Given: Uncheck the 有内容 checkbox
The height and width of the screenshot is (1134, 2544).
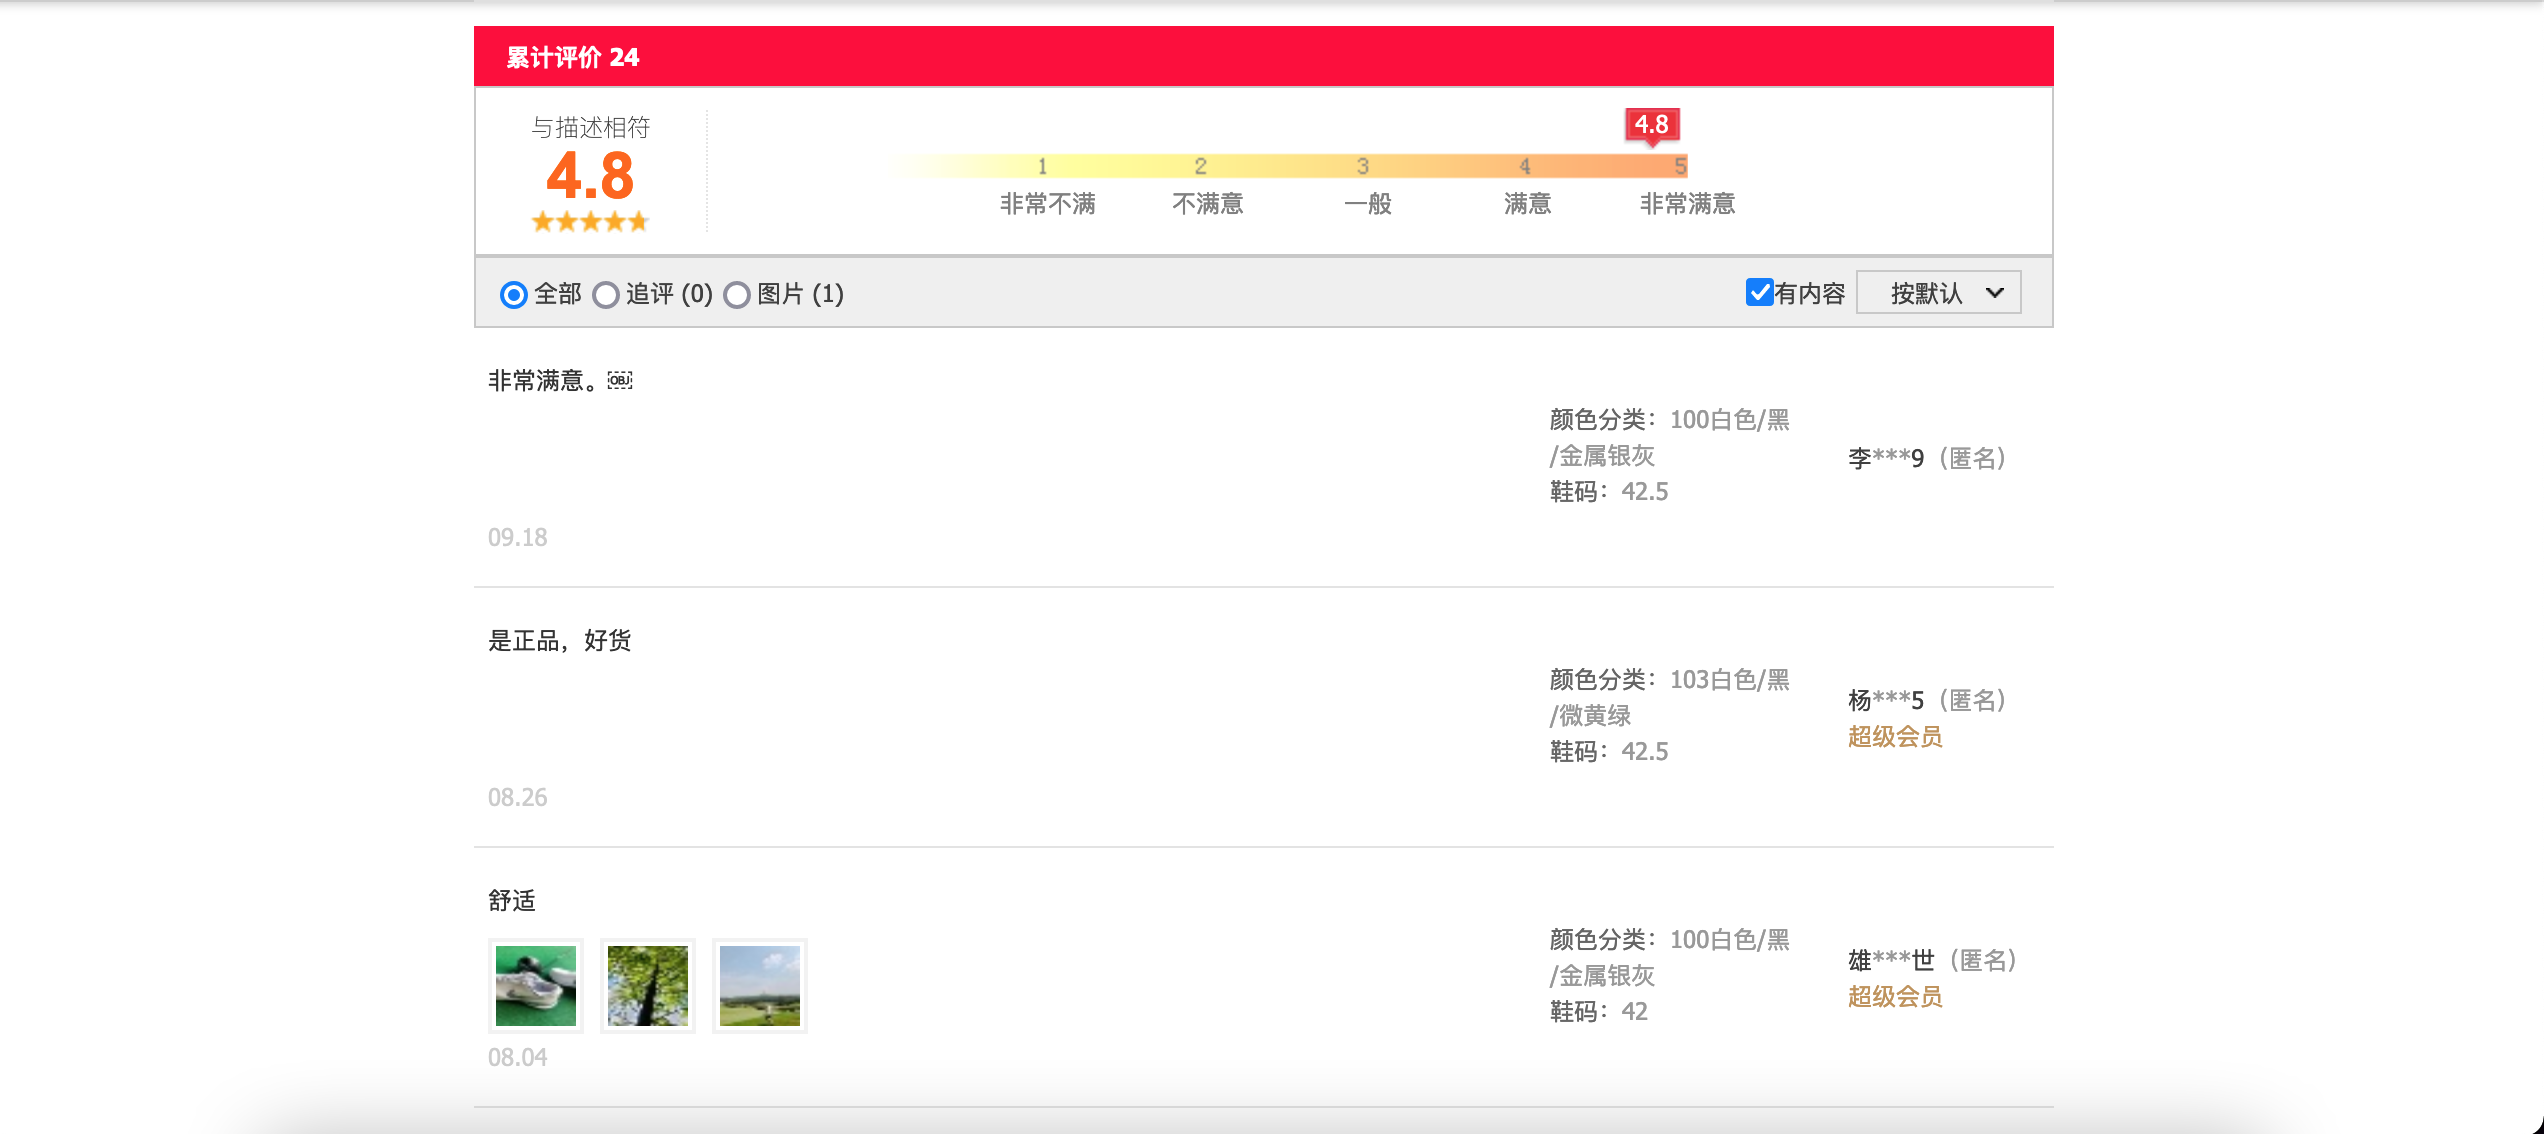Looking at the screenshot, I should tap(1759, 292).
